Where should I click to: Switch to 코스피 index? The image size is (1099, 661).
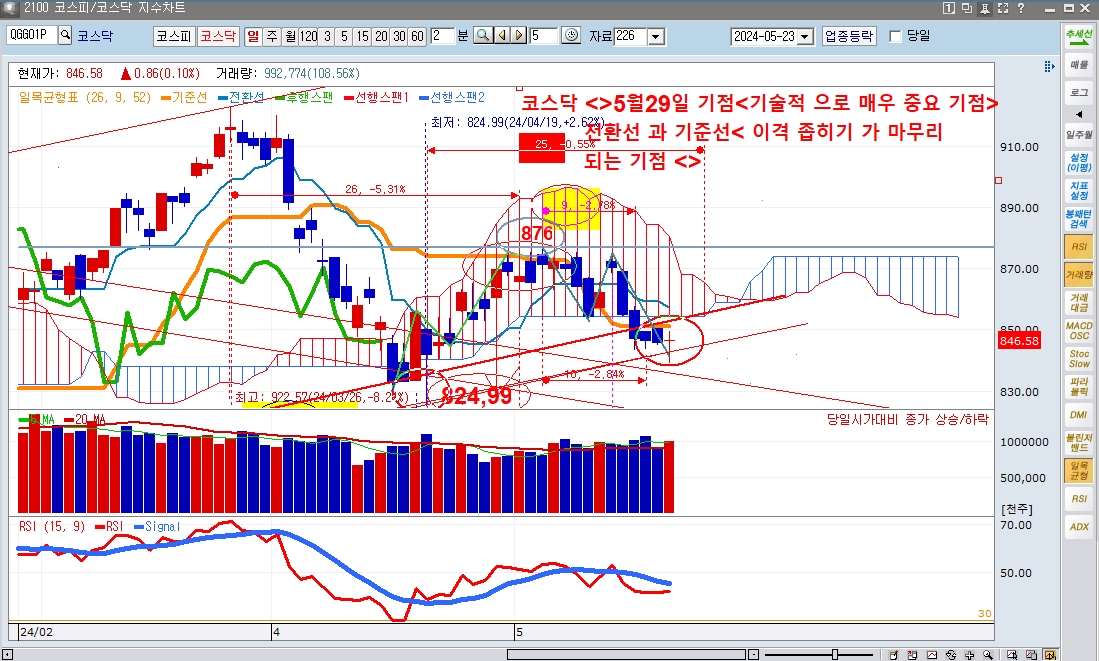pyautogui.click(x=174, y=36)
